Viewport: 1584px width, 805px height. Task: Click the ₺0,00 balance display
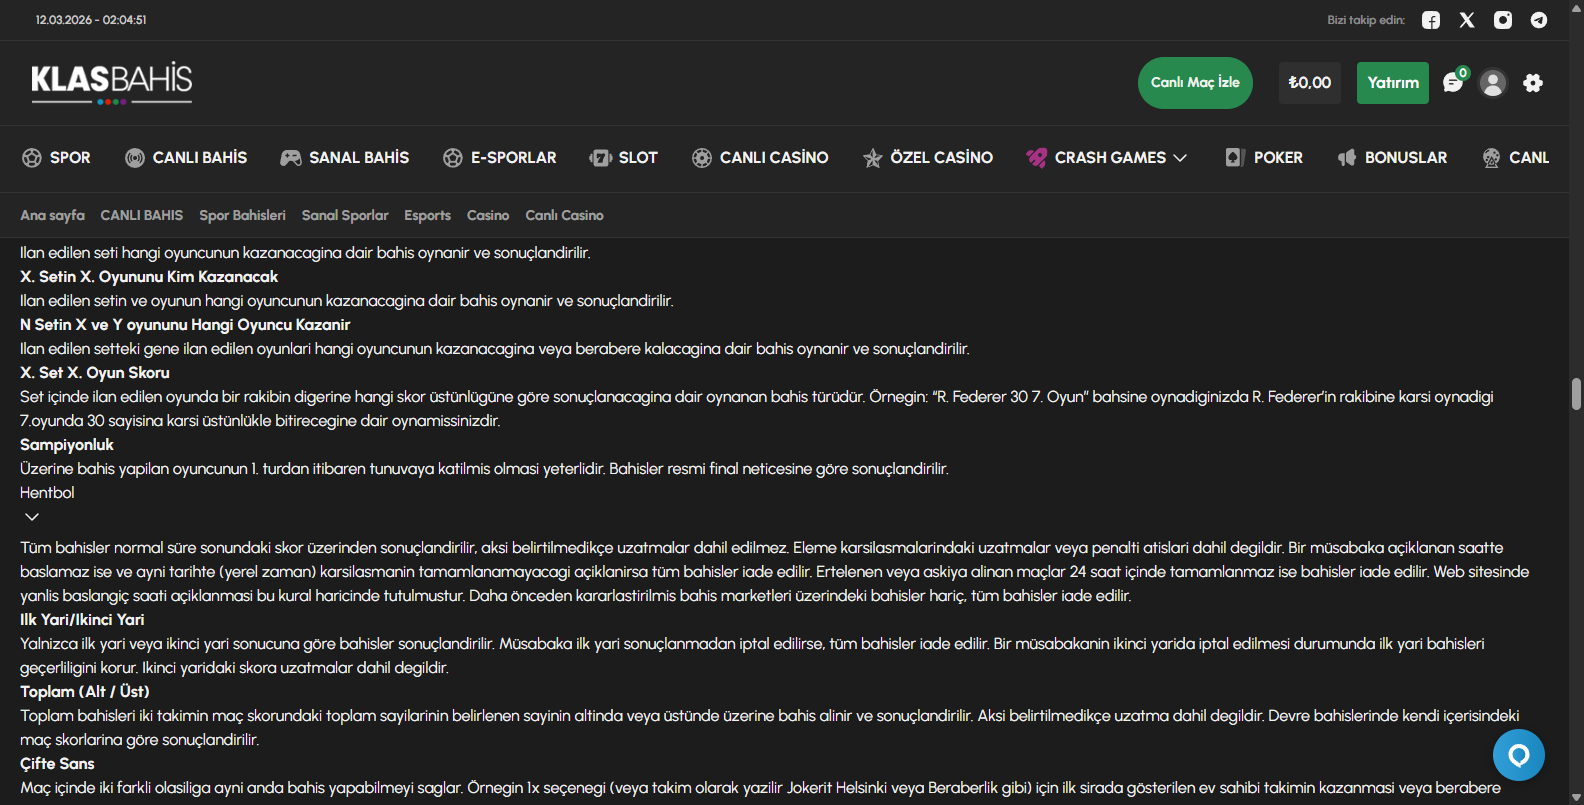(x=1309, y=83)
